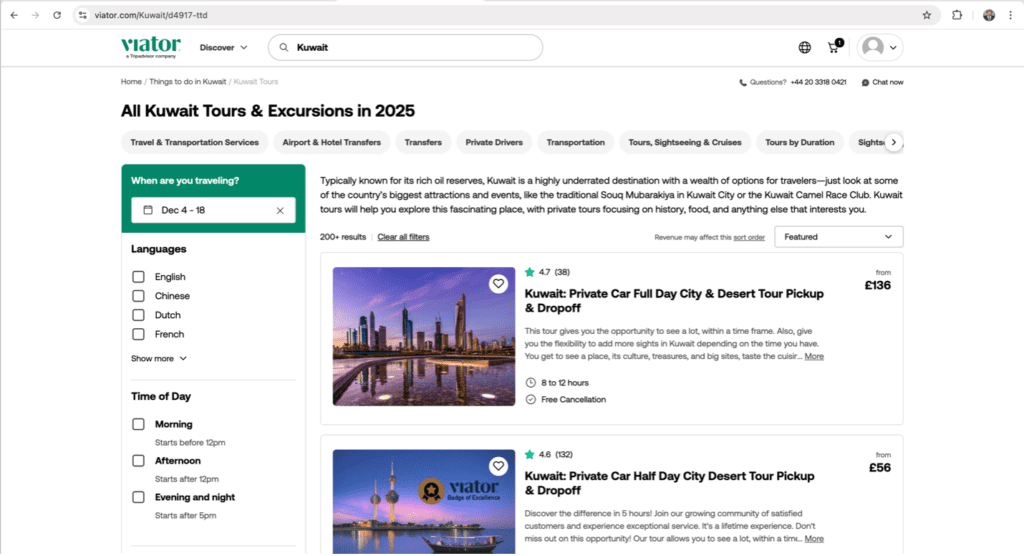
Task: Enable the Evening and night filter
Action: [x=138, y=497]
